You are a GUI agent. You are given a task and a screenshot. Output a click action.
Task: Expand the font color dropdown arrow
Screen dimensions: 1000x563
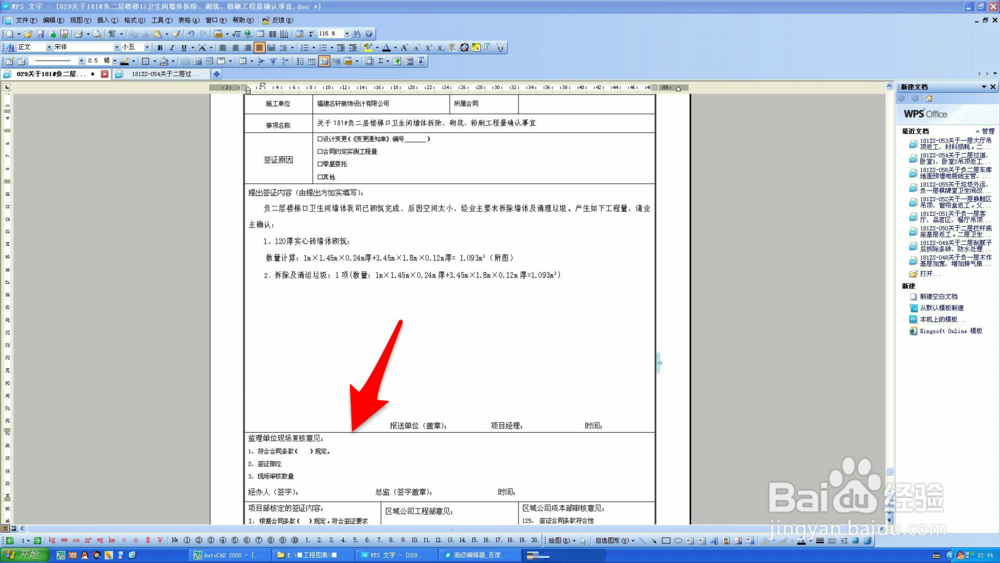click(x=395, y=48)
